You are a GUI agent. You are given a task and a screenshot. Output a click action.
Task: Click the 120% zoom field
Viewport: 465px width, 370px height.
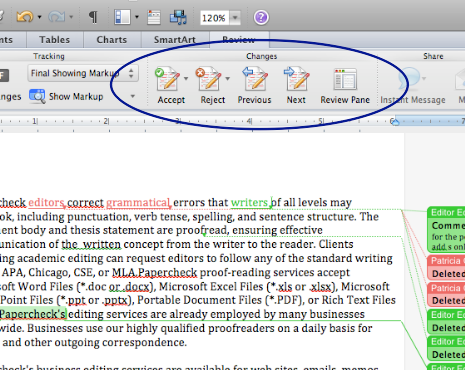click(x=214, y=18)
